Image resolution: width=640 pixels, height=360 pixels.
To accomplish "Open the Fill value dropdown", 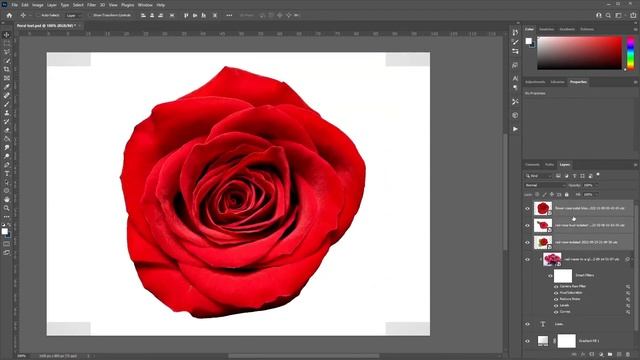I will (x=596, y=195).
